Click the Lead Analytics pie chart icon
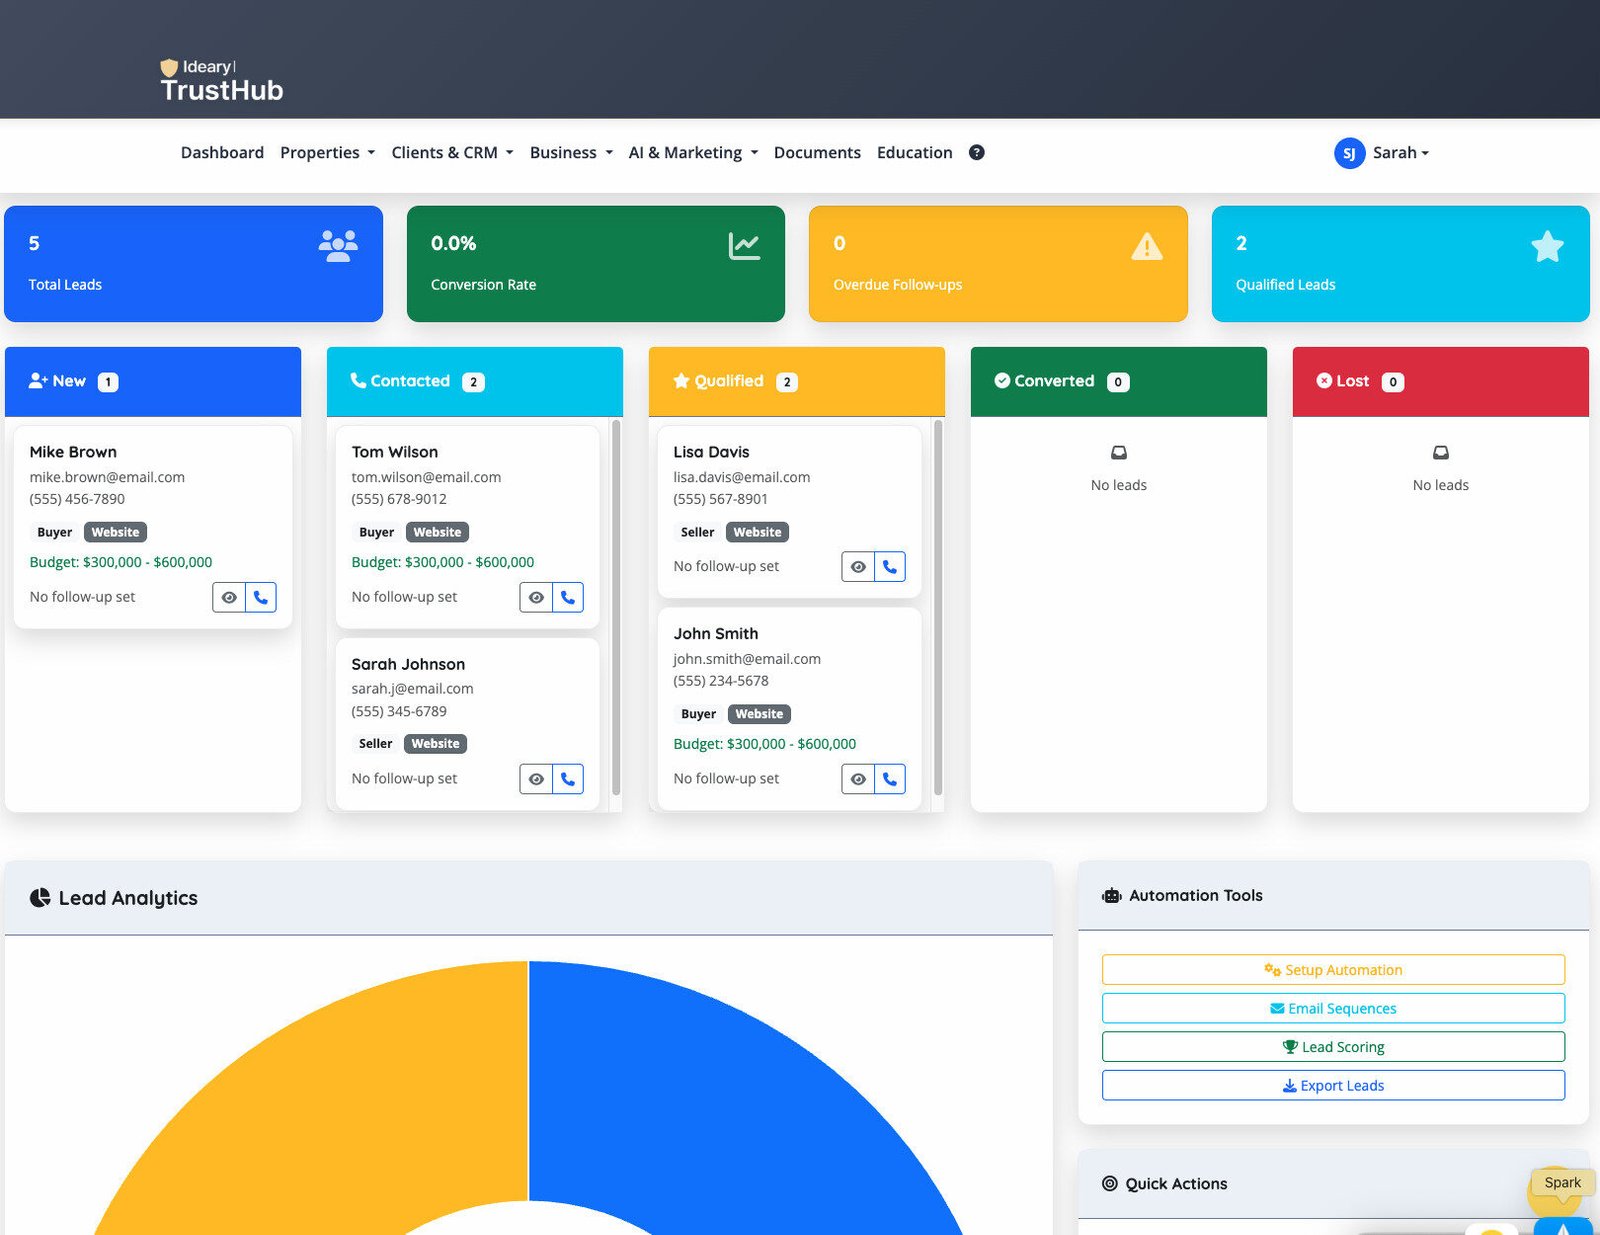Image resolution: width=1600 pixels, height=1235 pixels. tap(40, 898)
